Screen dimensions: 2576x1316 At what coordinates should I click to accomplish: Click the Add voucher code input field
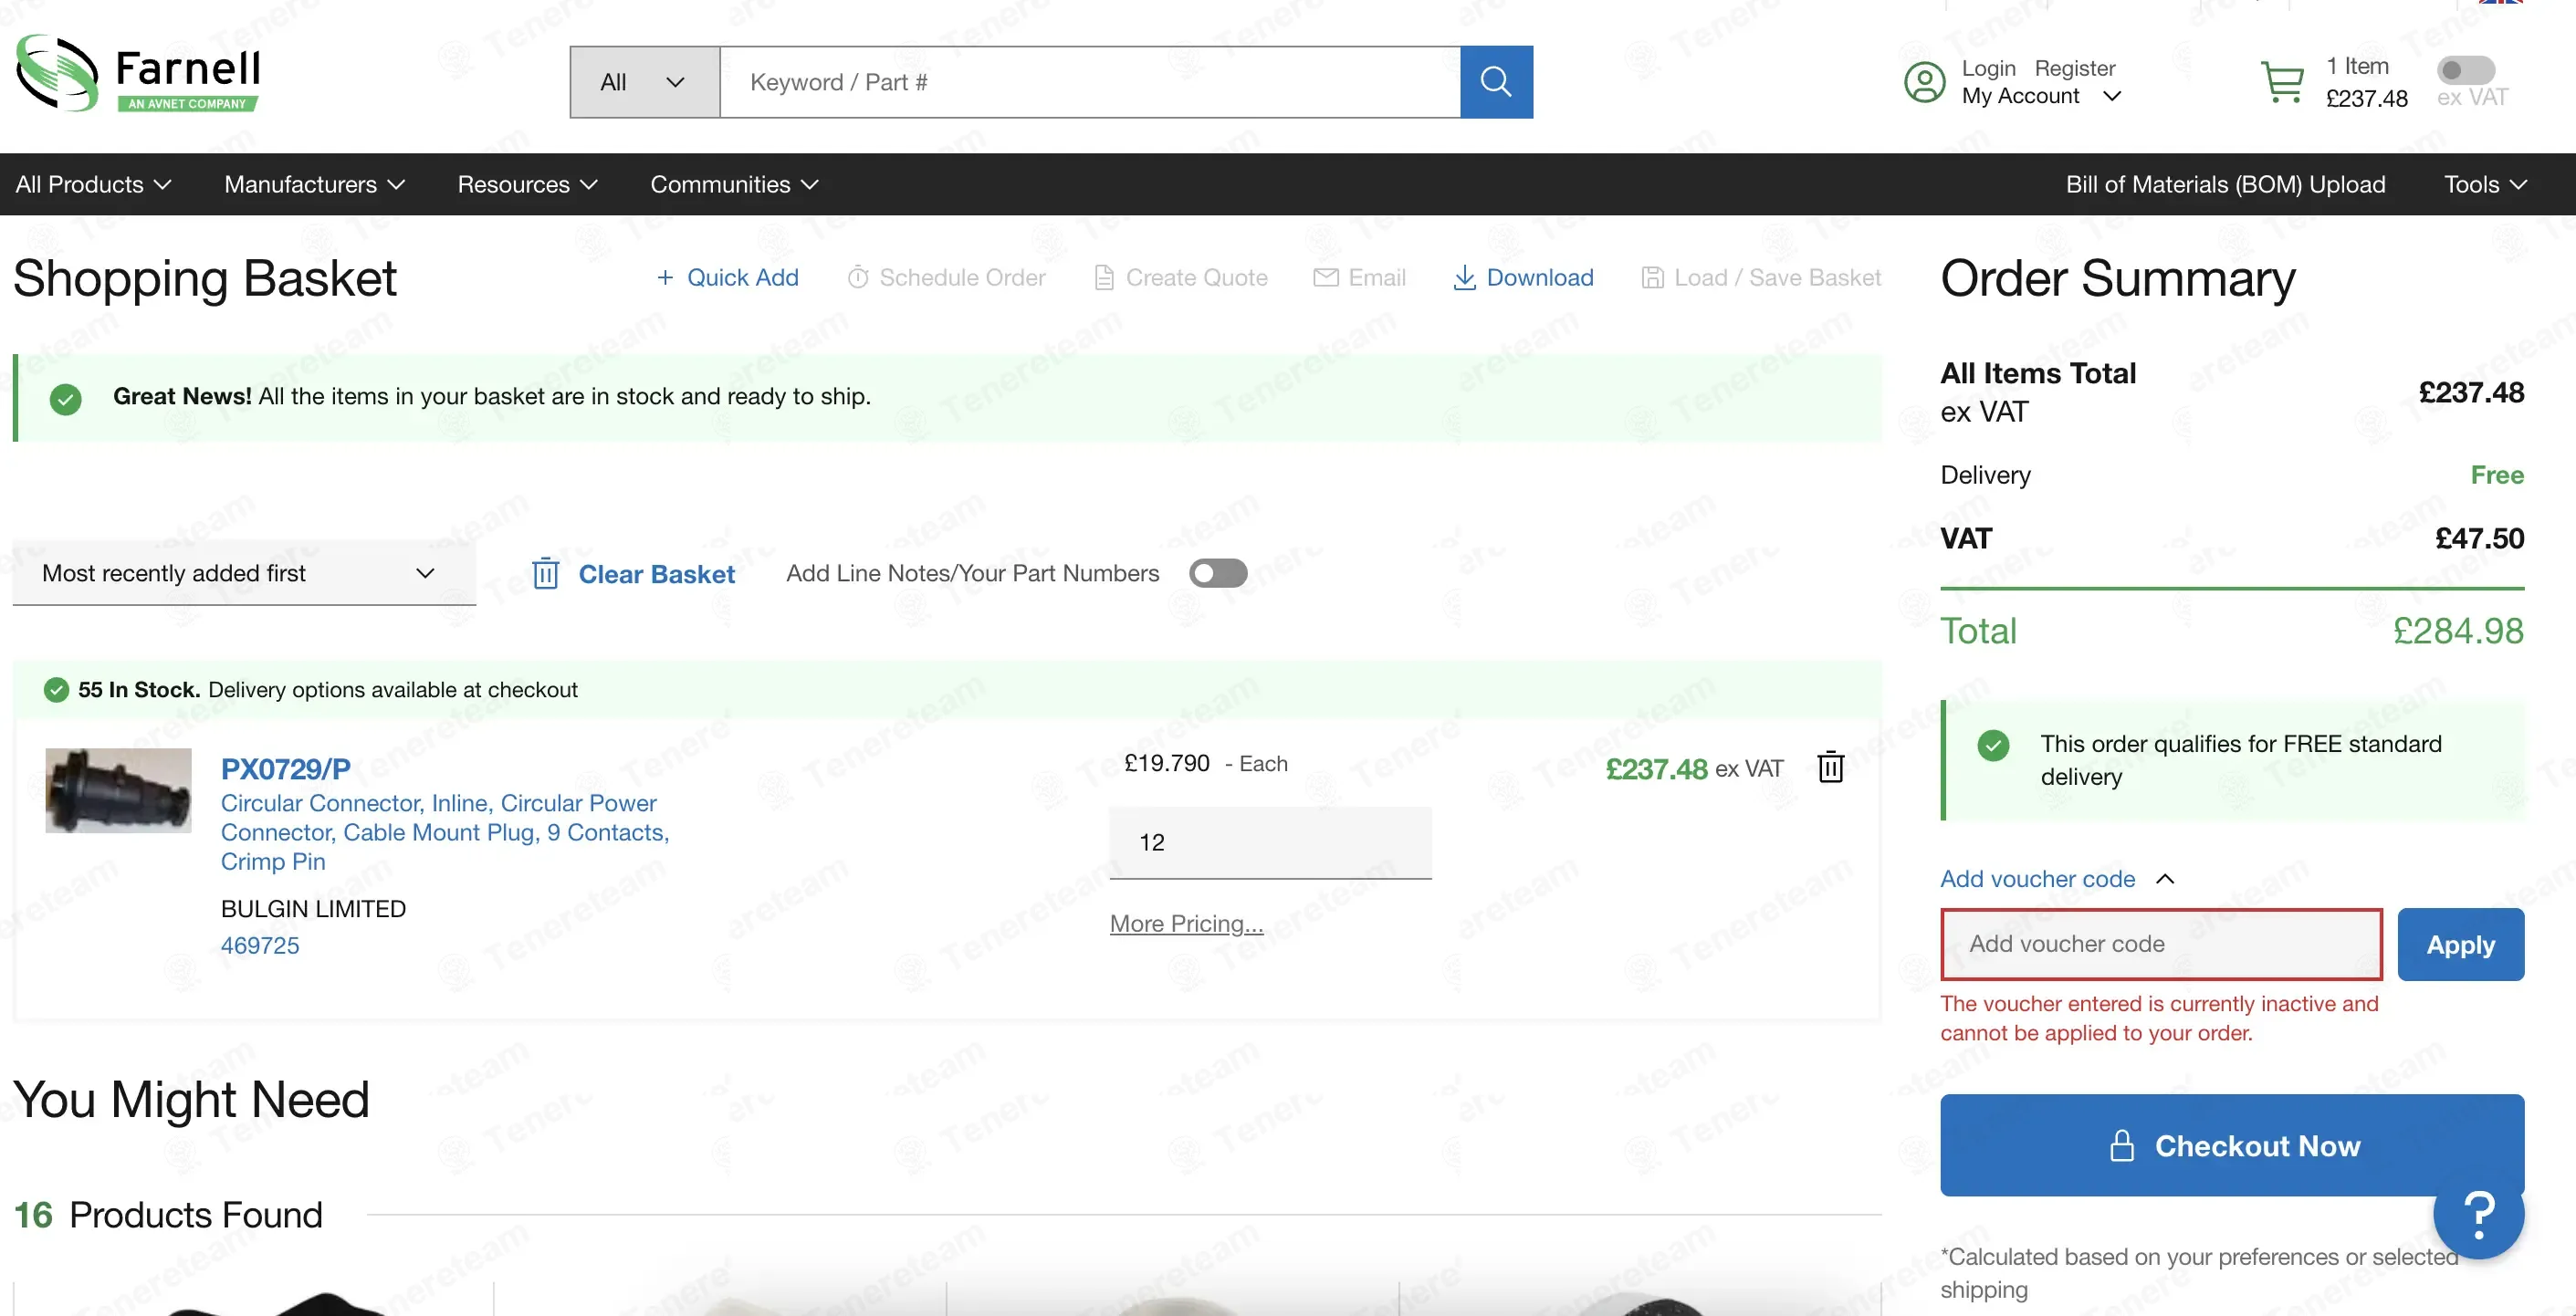(x=2161, y=944)
